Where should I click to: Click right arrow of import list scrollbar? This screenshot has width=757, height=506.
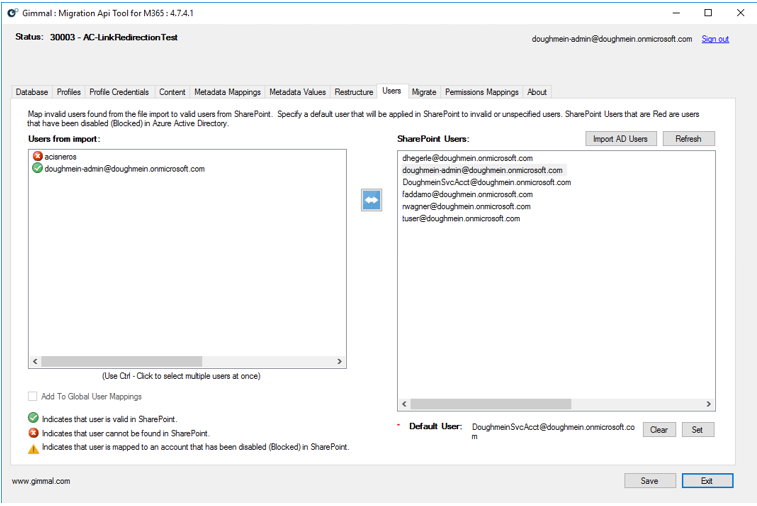pos(339,362)
